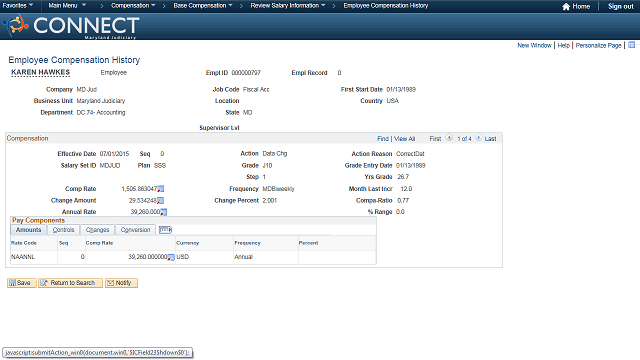The width and height of the screenshot is (640, 360).
Task: Click the Annual frequency cell
Action: (243, 257)
